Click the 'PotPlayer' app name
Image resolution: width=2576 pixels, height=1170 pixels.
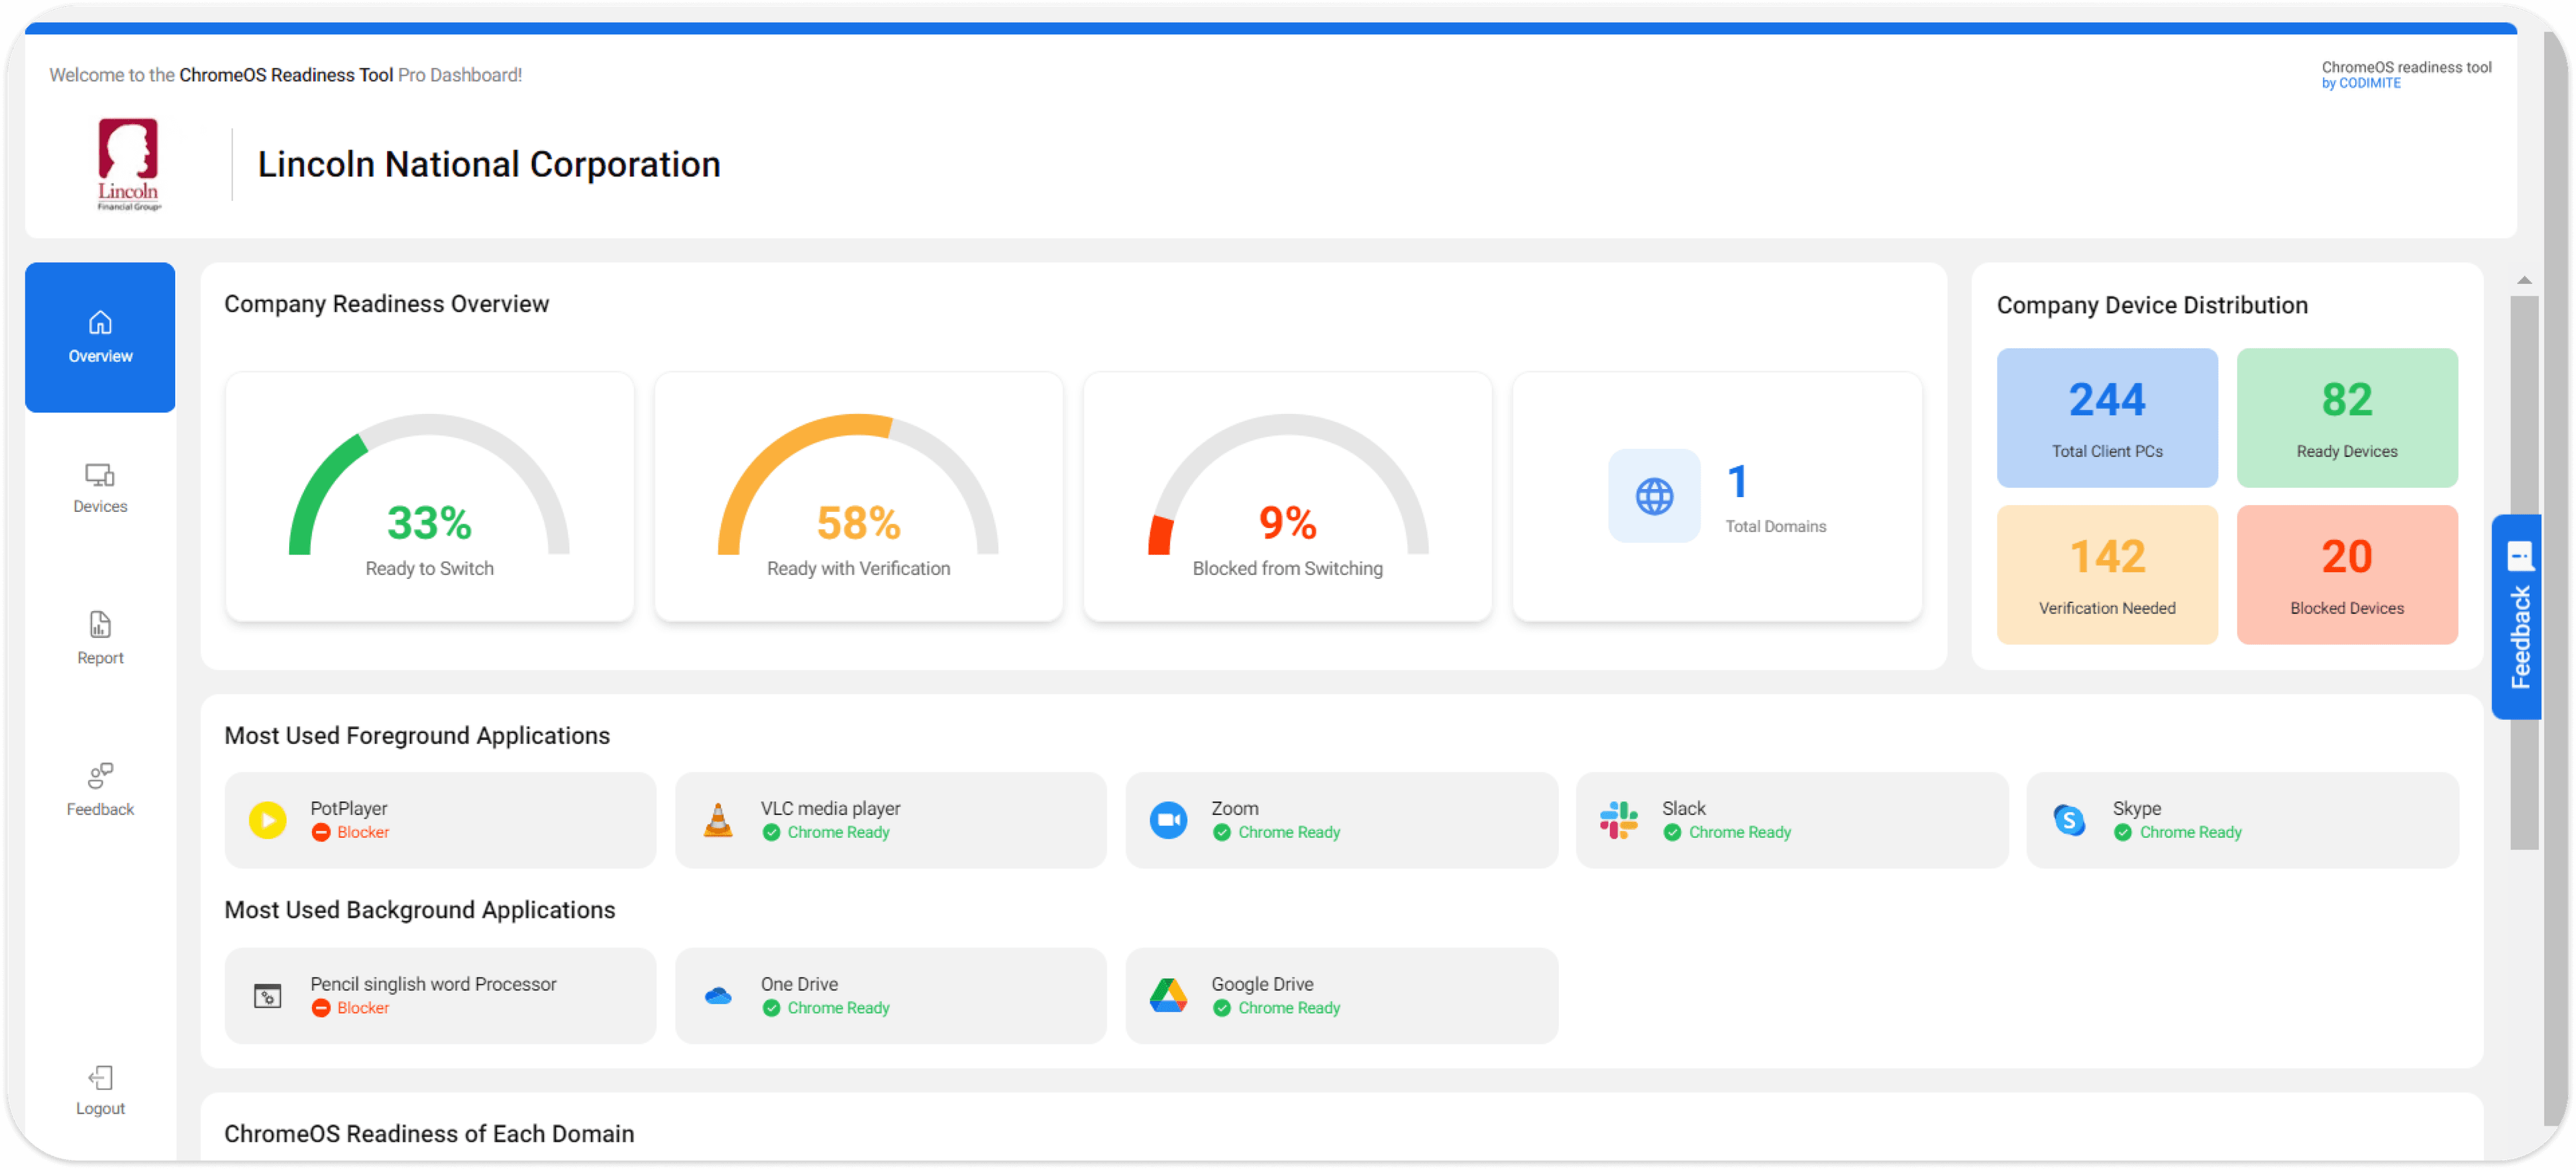[348, 808]
